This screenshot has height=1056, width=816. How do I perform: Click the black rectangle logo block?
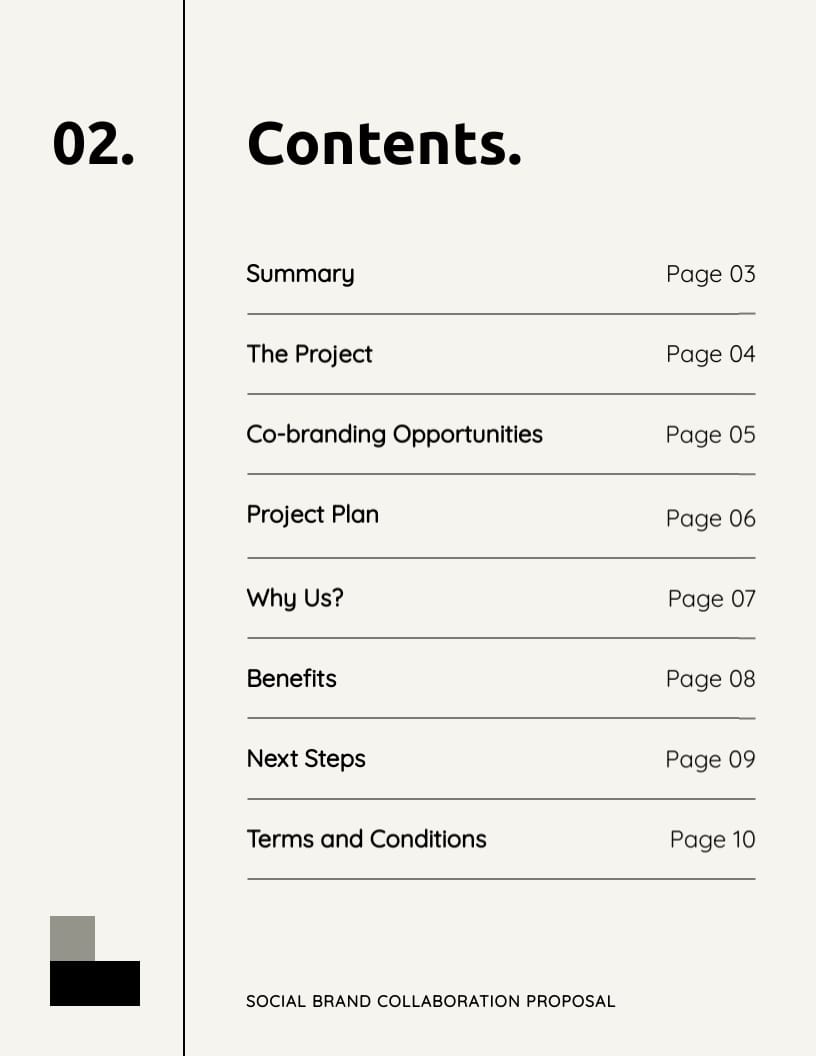click(95, 983)
